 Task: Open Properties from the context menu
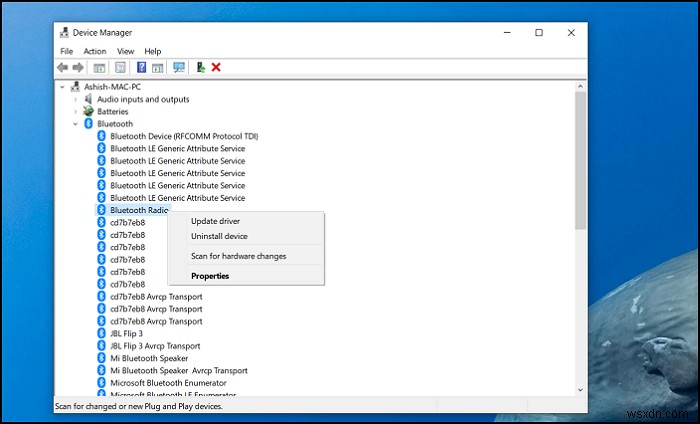point(246,276)
